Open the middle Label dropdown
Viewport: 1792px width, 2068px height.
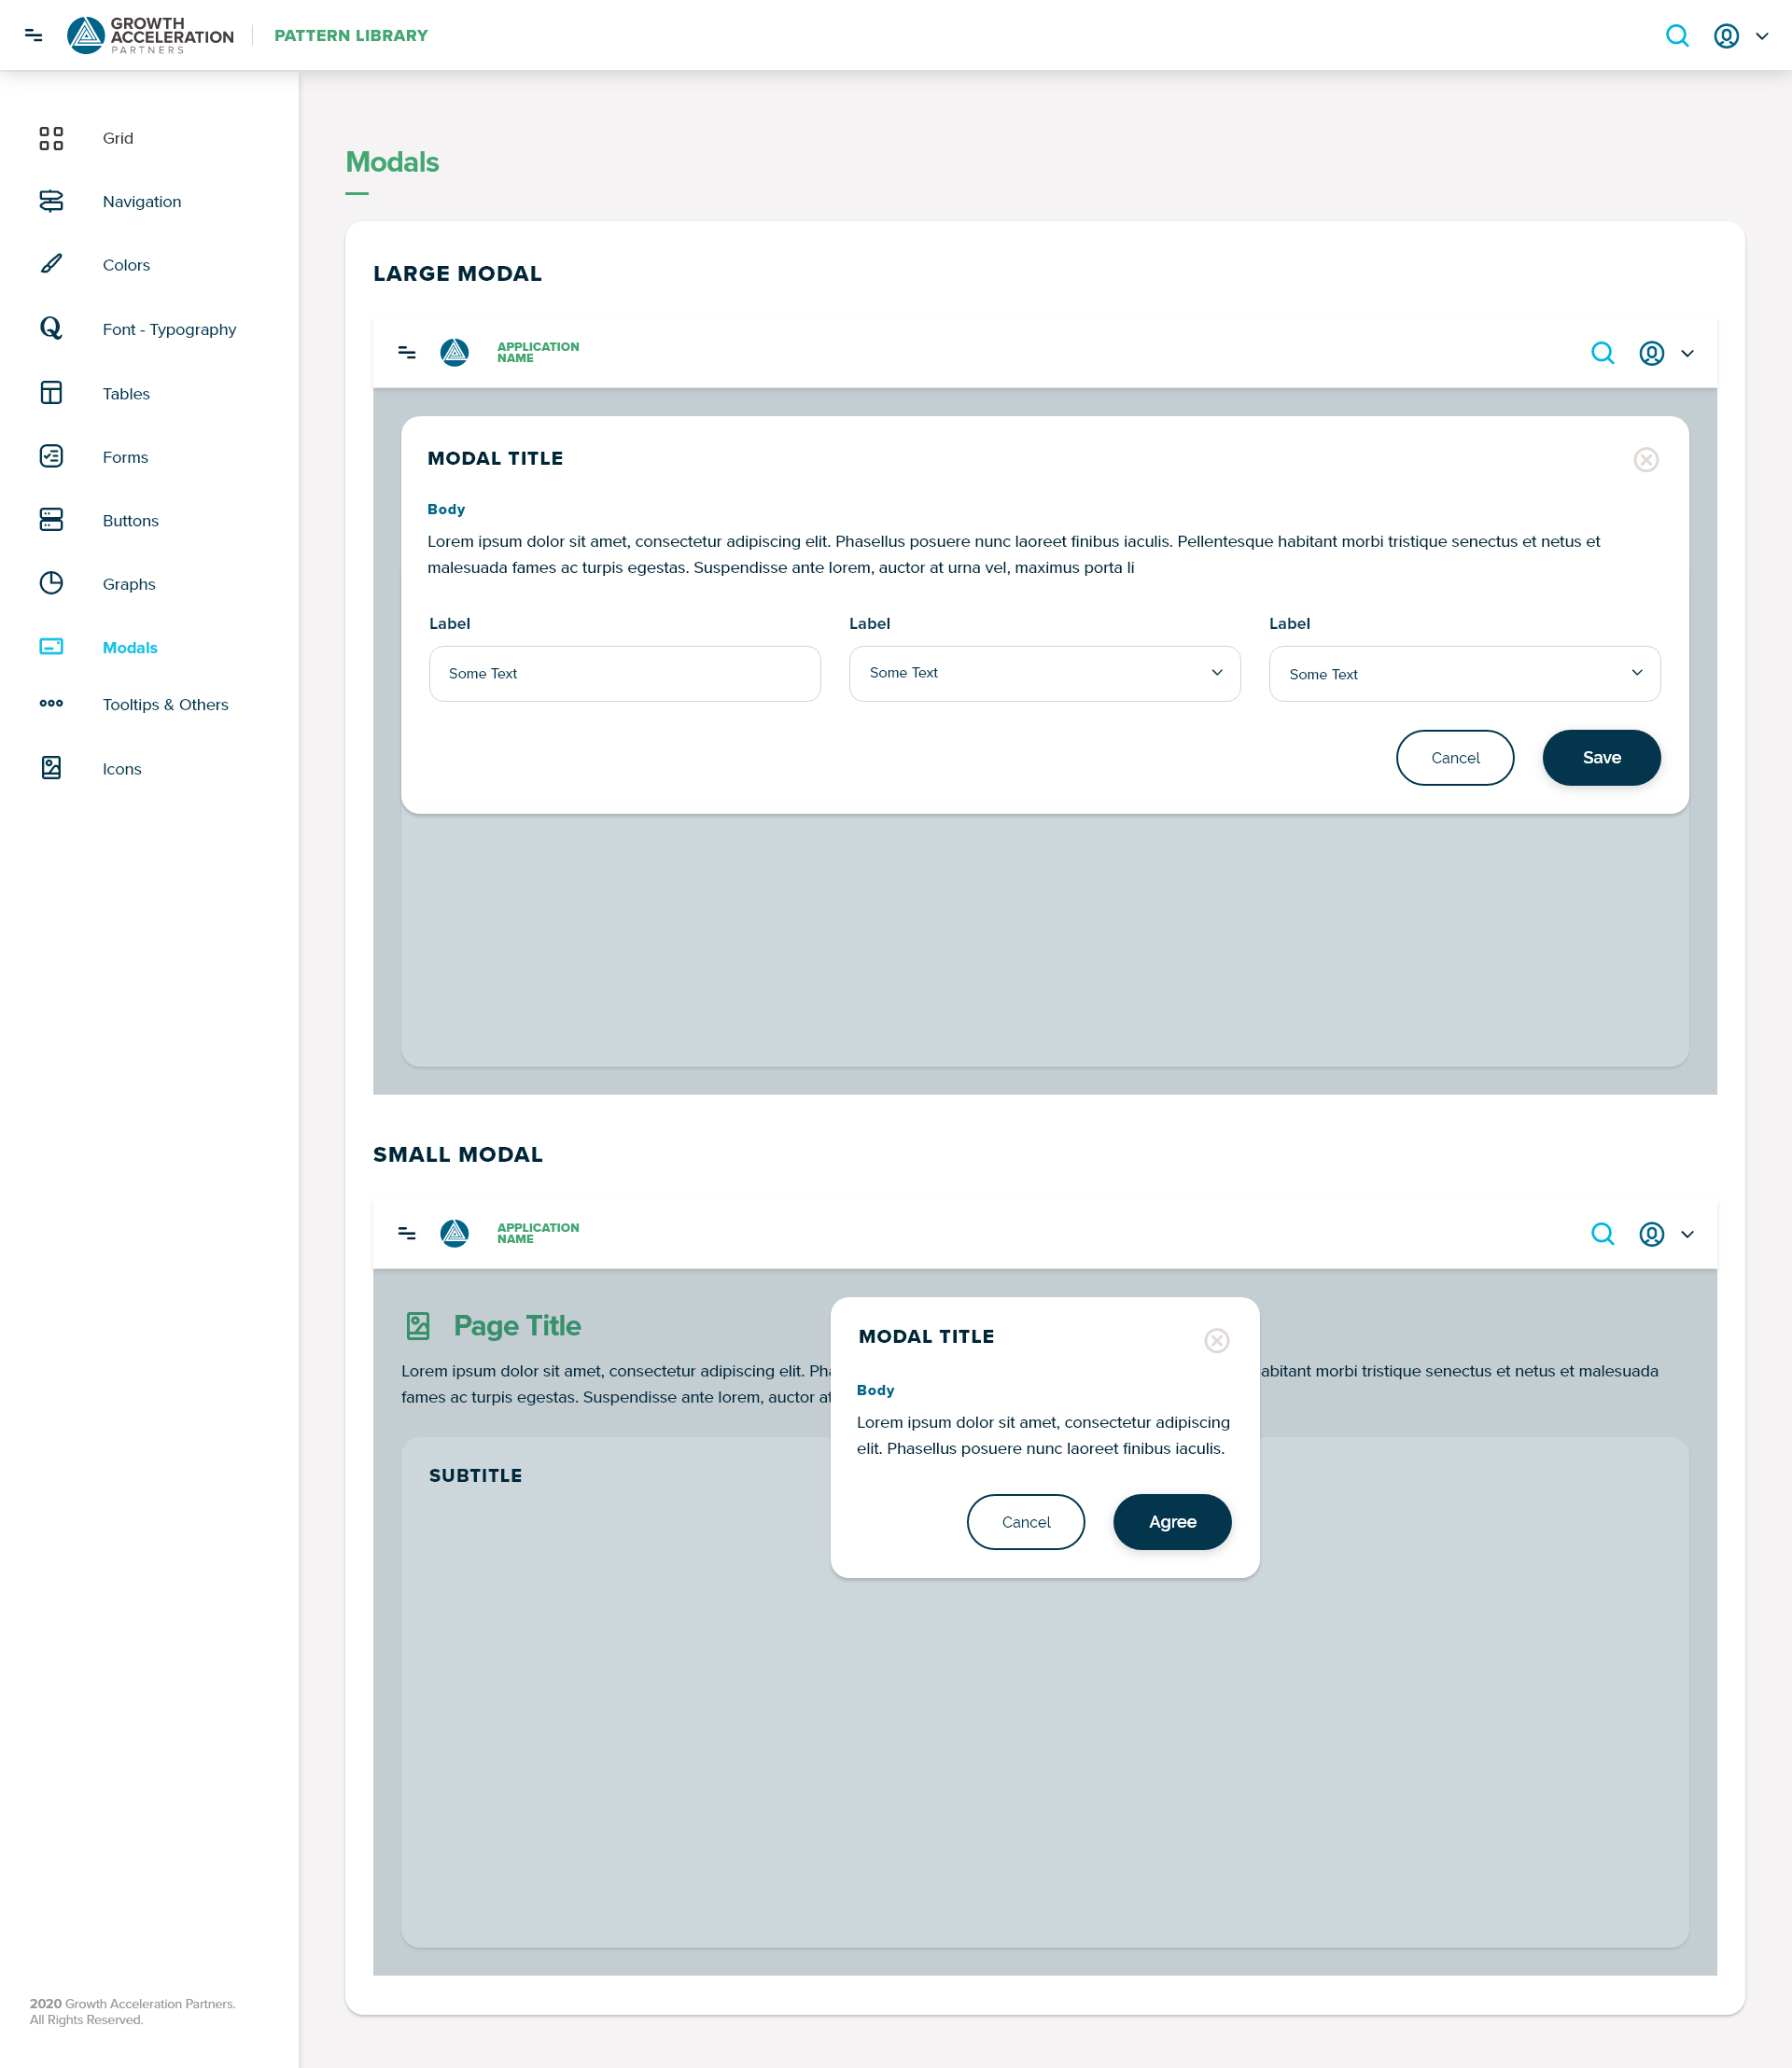pyautogui.click(x=1044, y=673)
